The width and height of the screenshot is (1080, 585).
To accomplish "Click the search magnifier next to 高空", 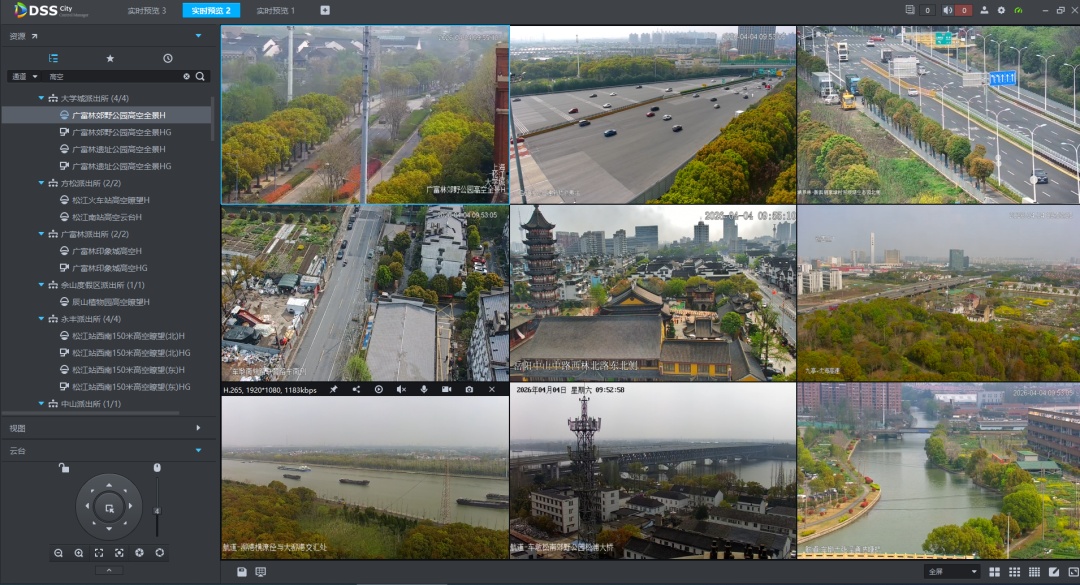I will point(200,77).
